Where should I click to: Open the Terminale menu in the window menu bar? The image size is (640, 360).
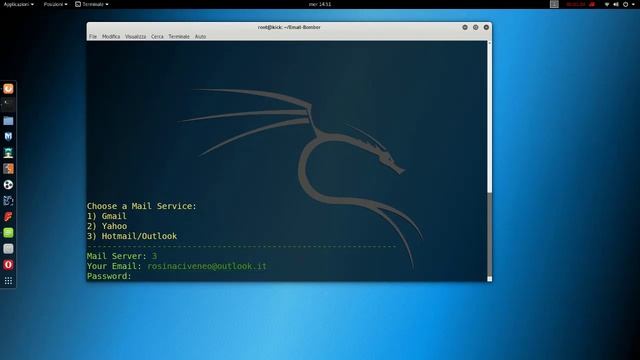tap(179, 36)
